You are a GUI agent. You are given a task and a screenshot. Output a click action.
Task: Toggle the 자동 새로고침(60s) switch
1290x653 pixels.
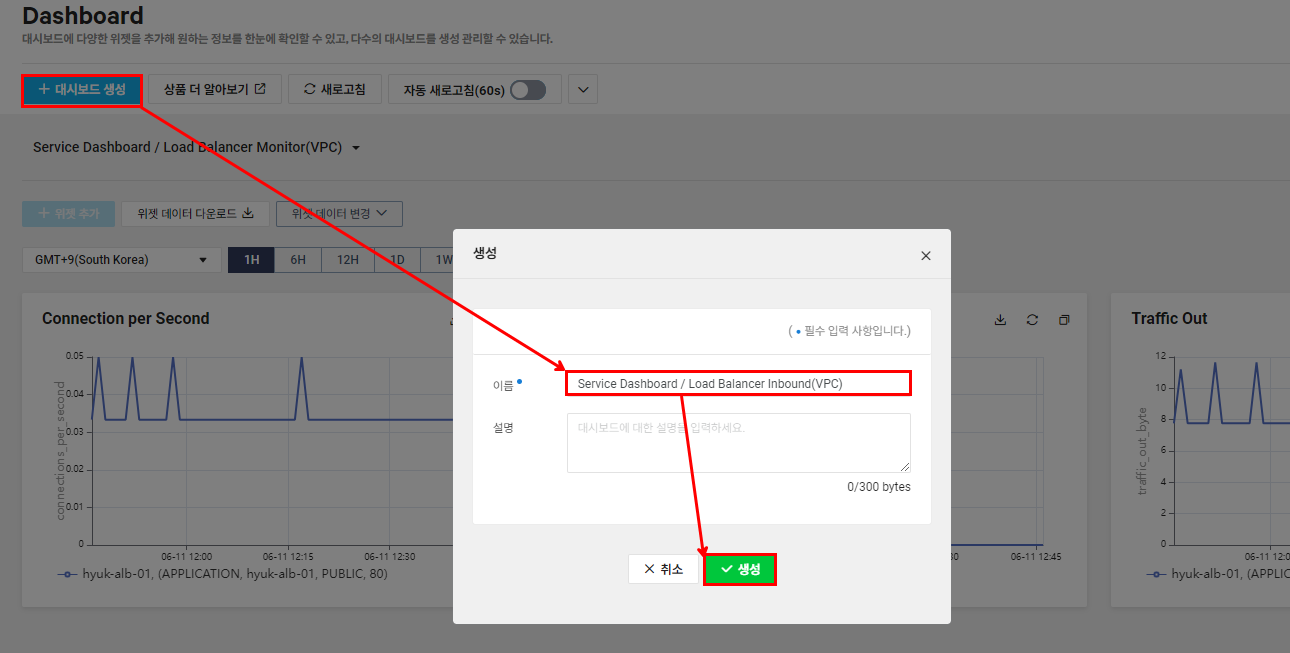(528, 90)
